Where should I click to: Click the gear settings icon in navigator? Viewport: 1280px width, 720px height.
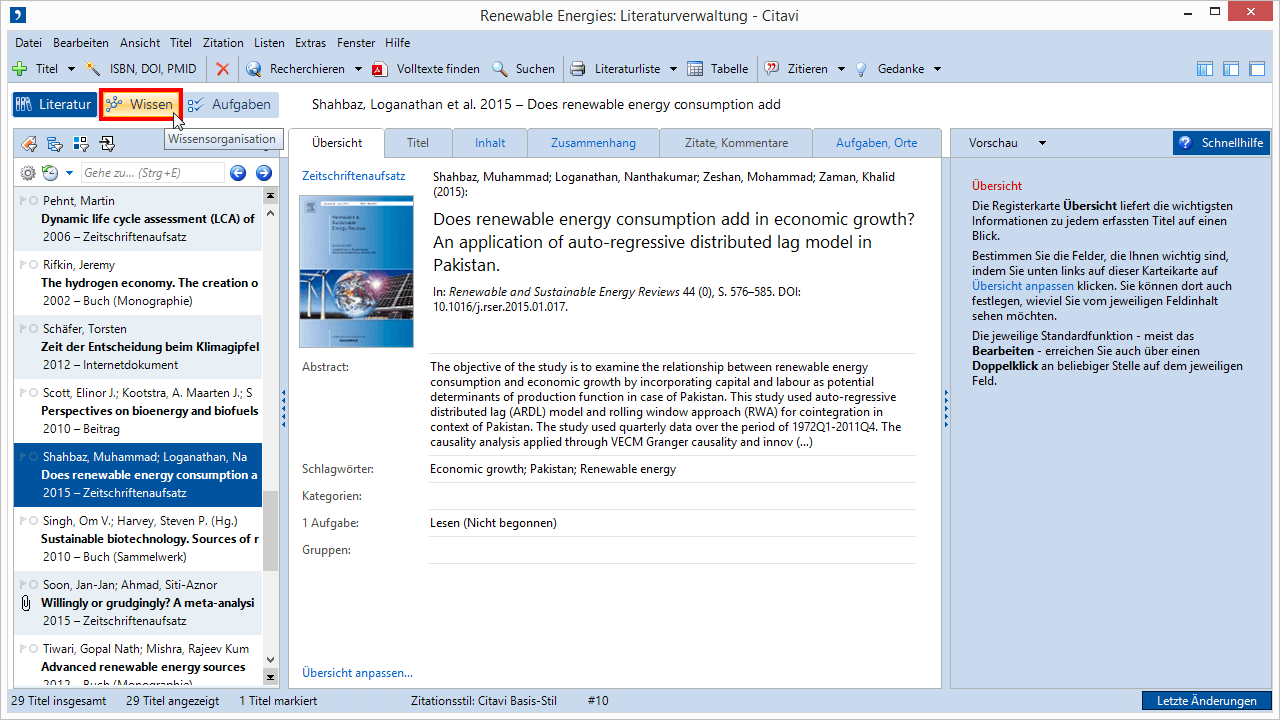click(x=28, y=173)
